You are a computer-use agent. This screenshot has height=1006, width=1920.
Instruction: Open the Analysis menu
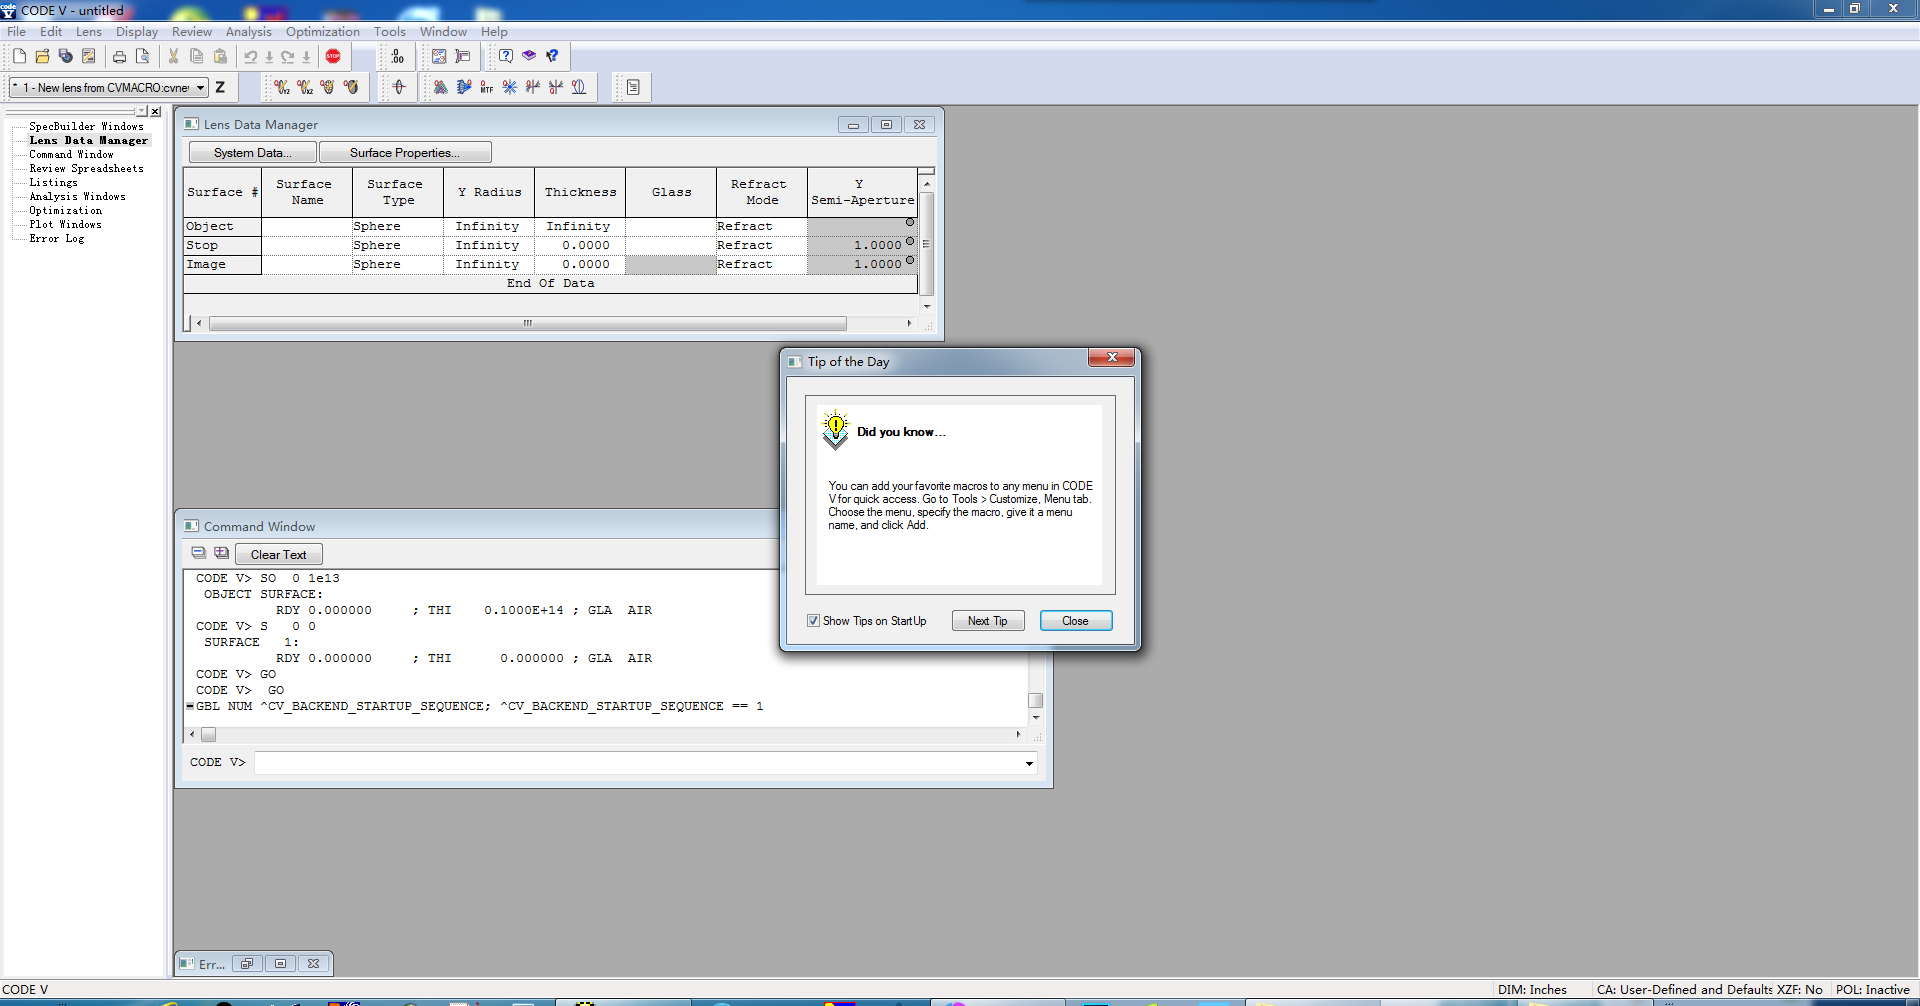coord(249,32)
